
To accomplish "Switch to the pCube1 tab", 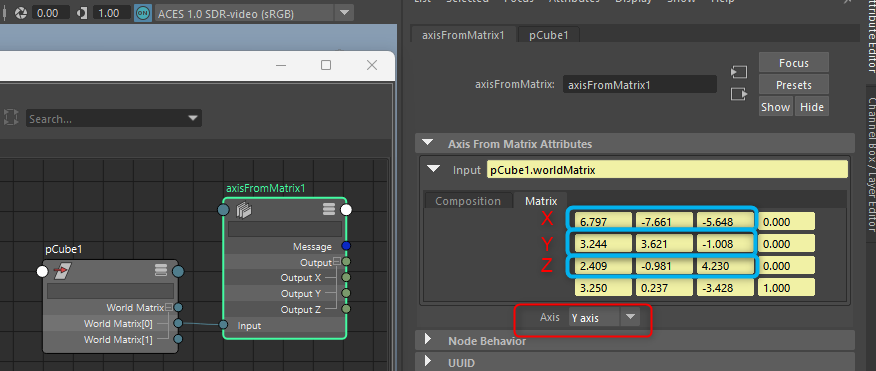I will point(549,35).
